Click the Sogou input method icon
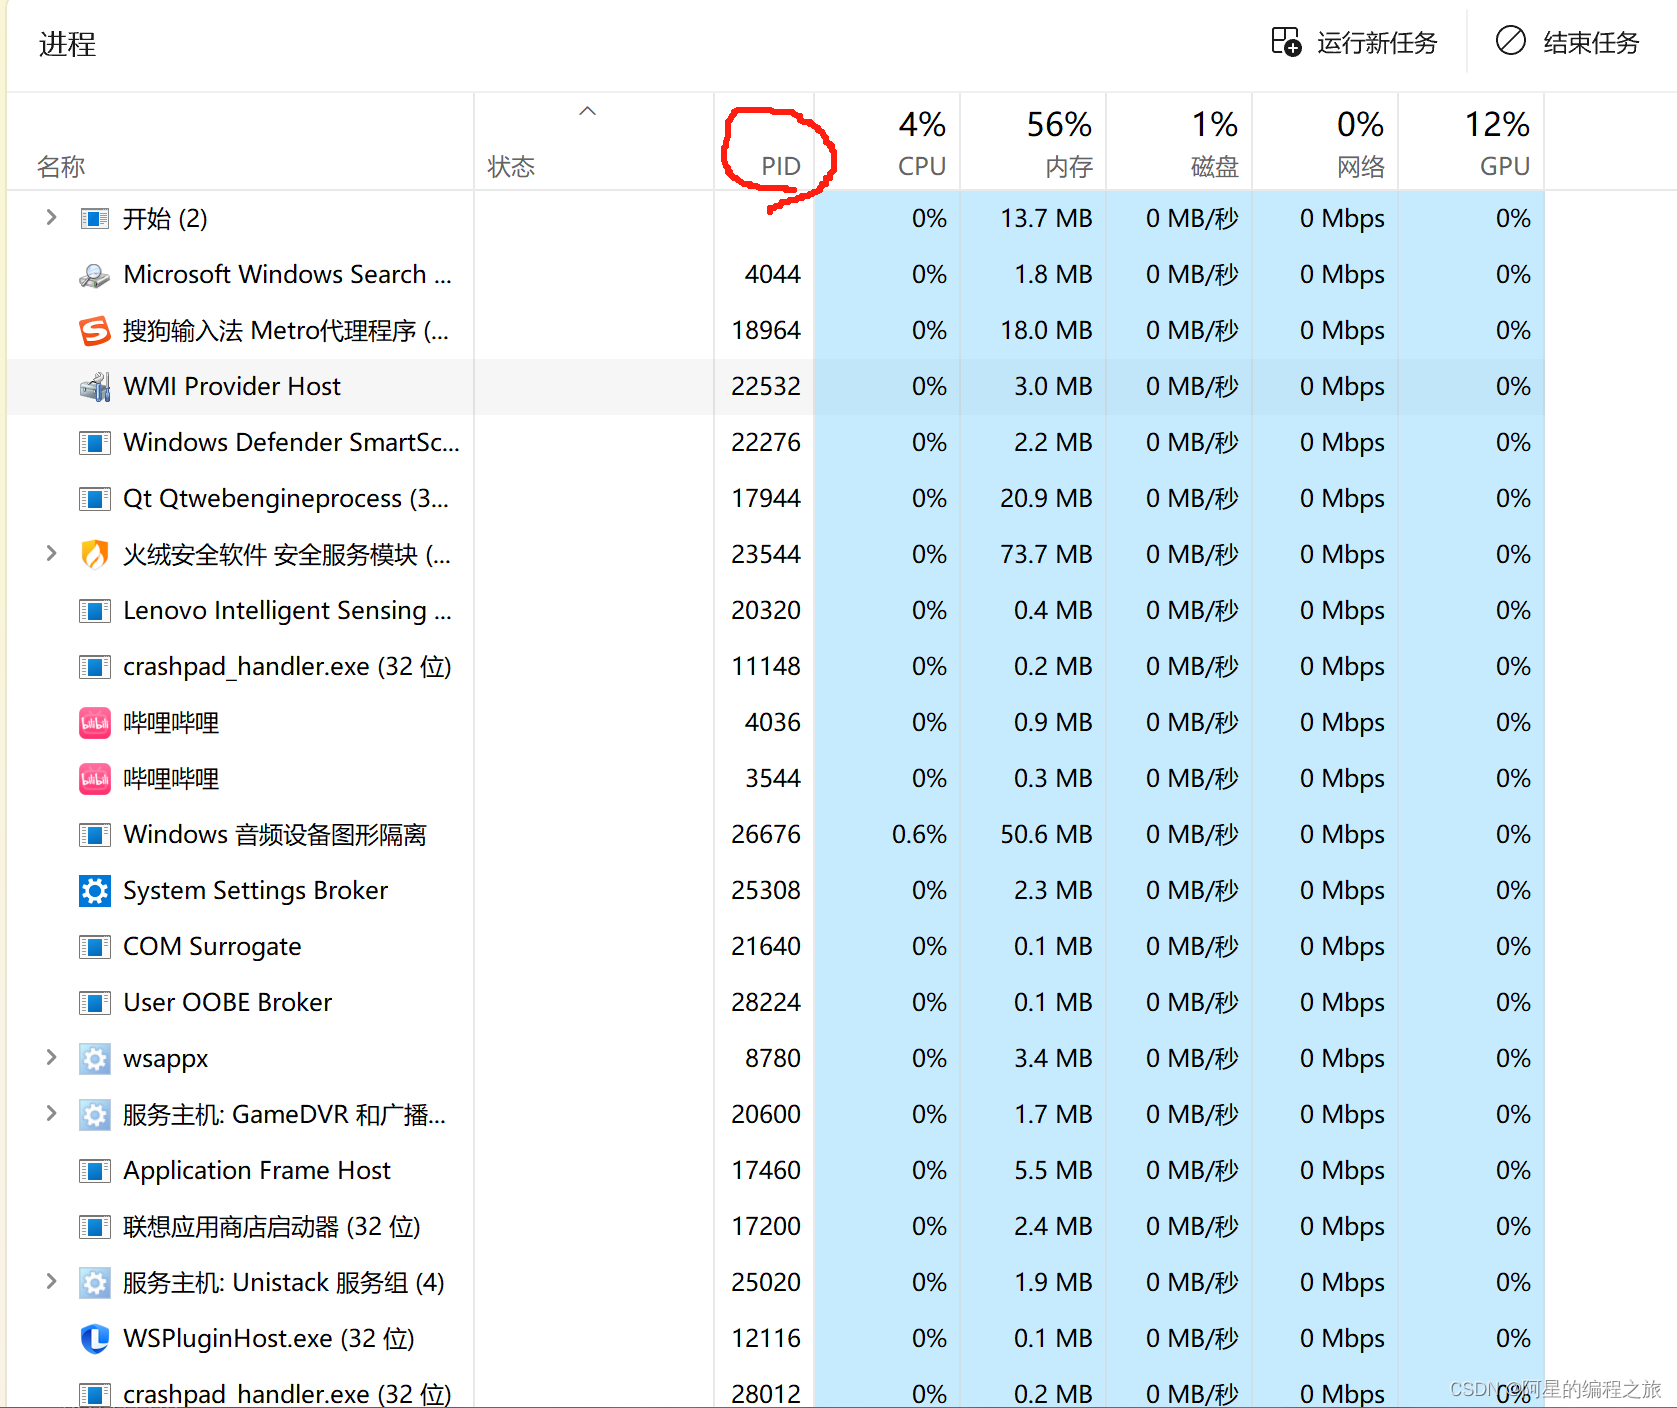Screen dimensions: 1677x1408 click(x=94, y=331)
